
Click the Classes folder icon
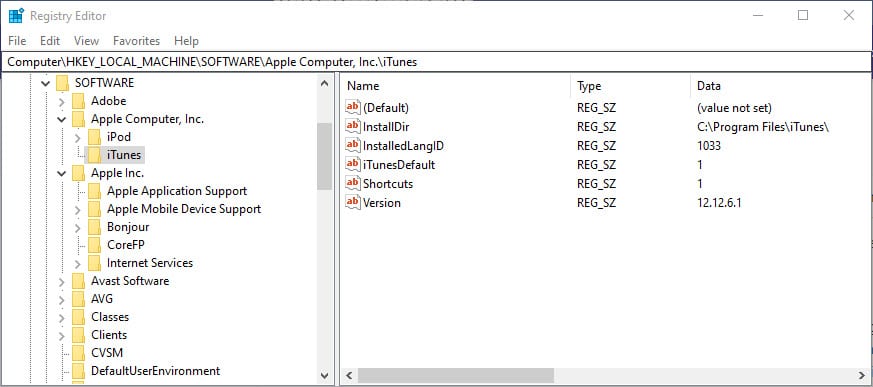coord(79,317)
